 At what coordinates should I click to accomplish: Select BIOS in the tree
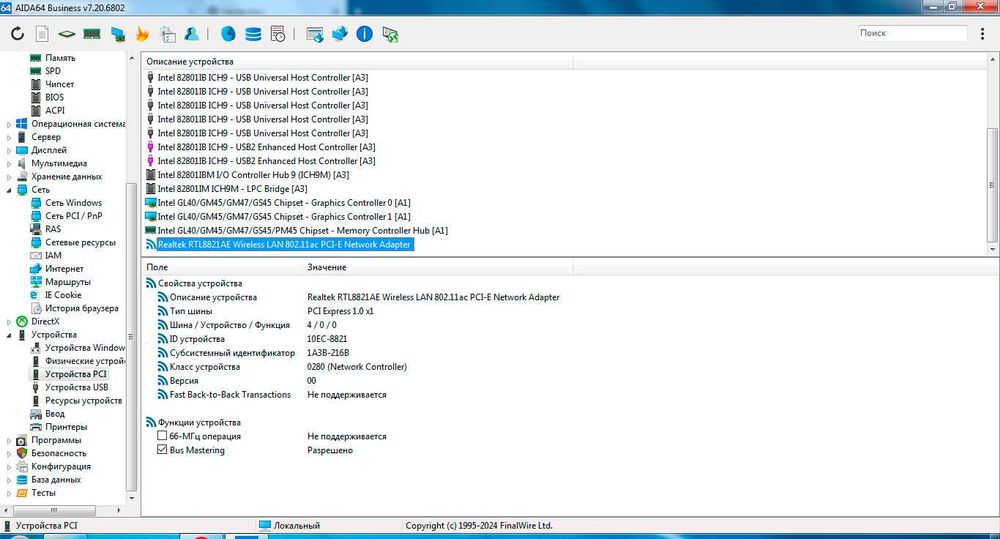pos(54,97)
